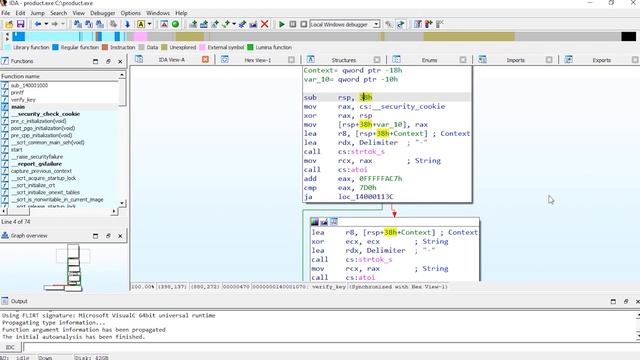This screenshot has height=360, width=640.
Task: Expand the dropdown beside the yellow 'A' icon
Action: pos(149,24)
